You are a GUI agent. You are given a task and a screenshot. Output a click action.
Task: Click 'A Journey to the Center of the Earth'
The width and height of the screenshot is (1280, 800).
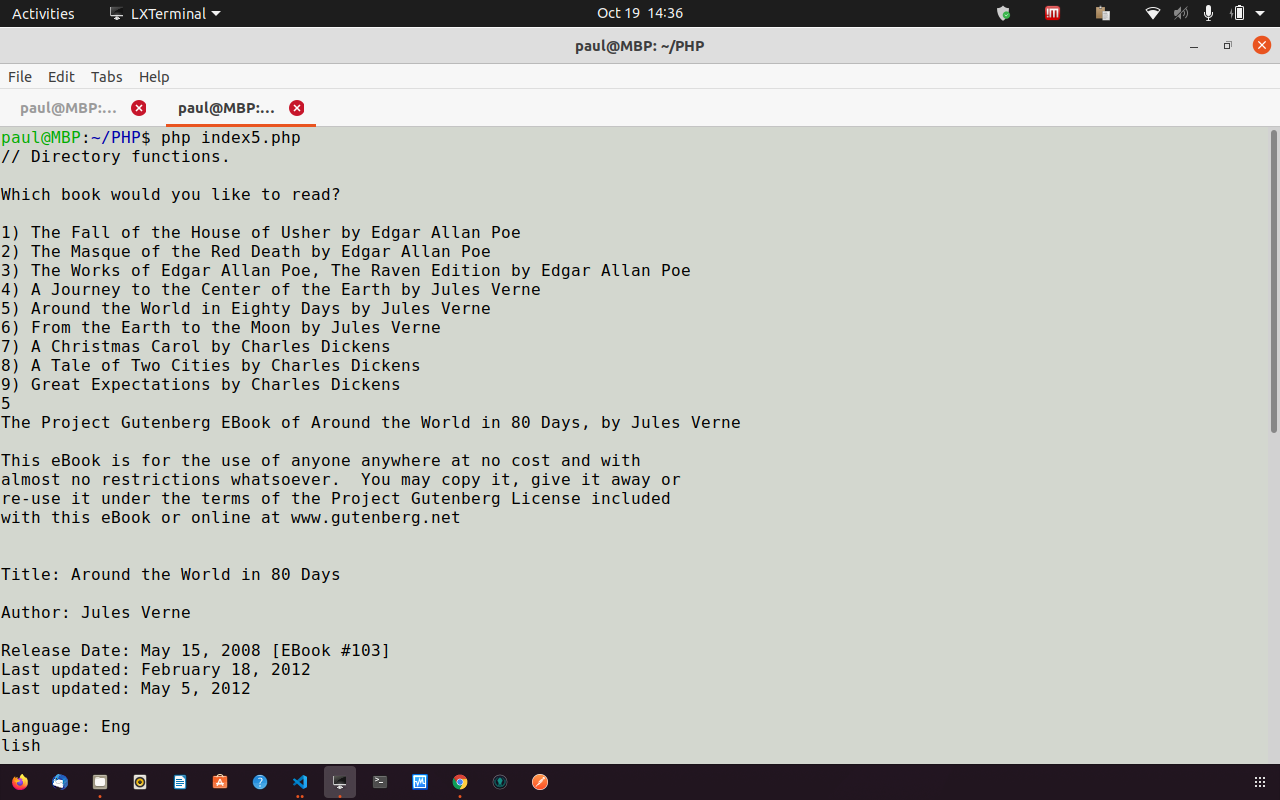[271, 290]
